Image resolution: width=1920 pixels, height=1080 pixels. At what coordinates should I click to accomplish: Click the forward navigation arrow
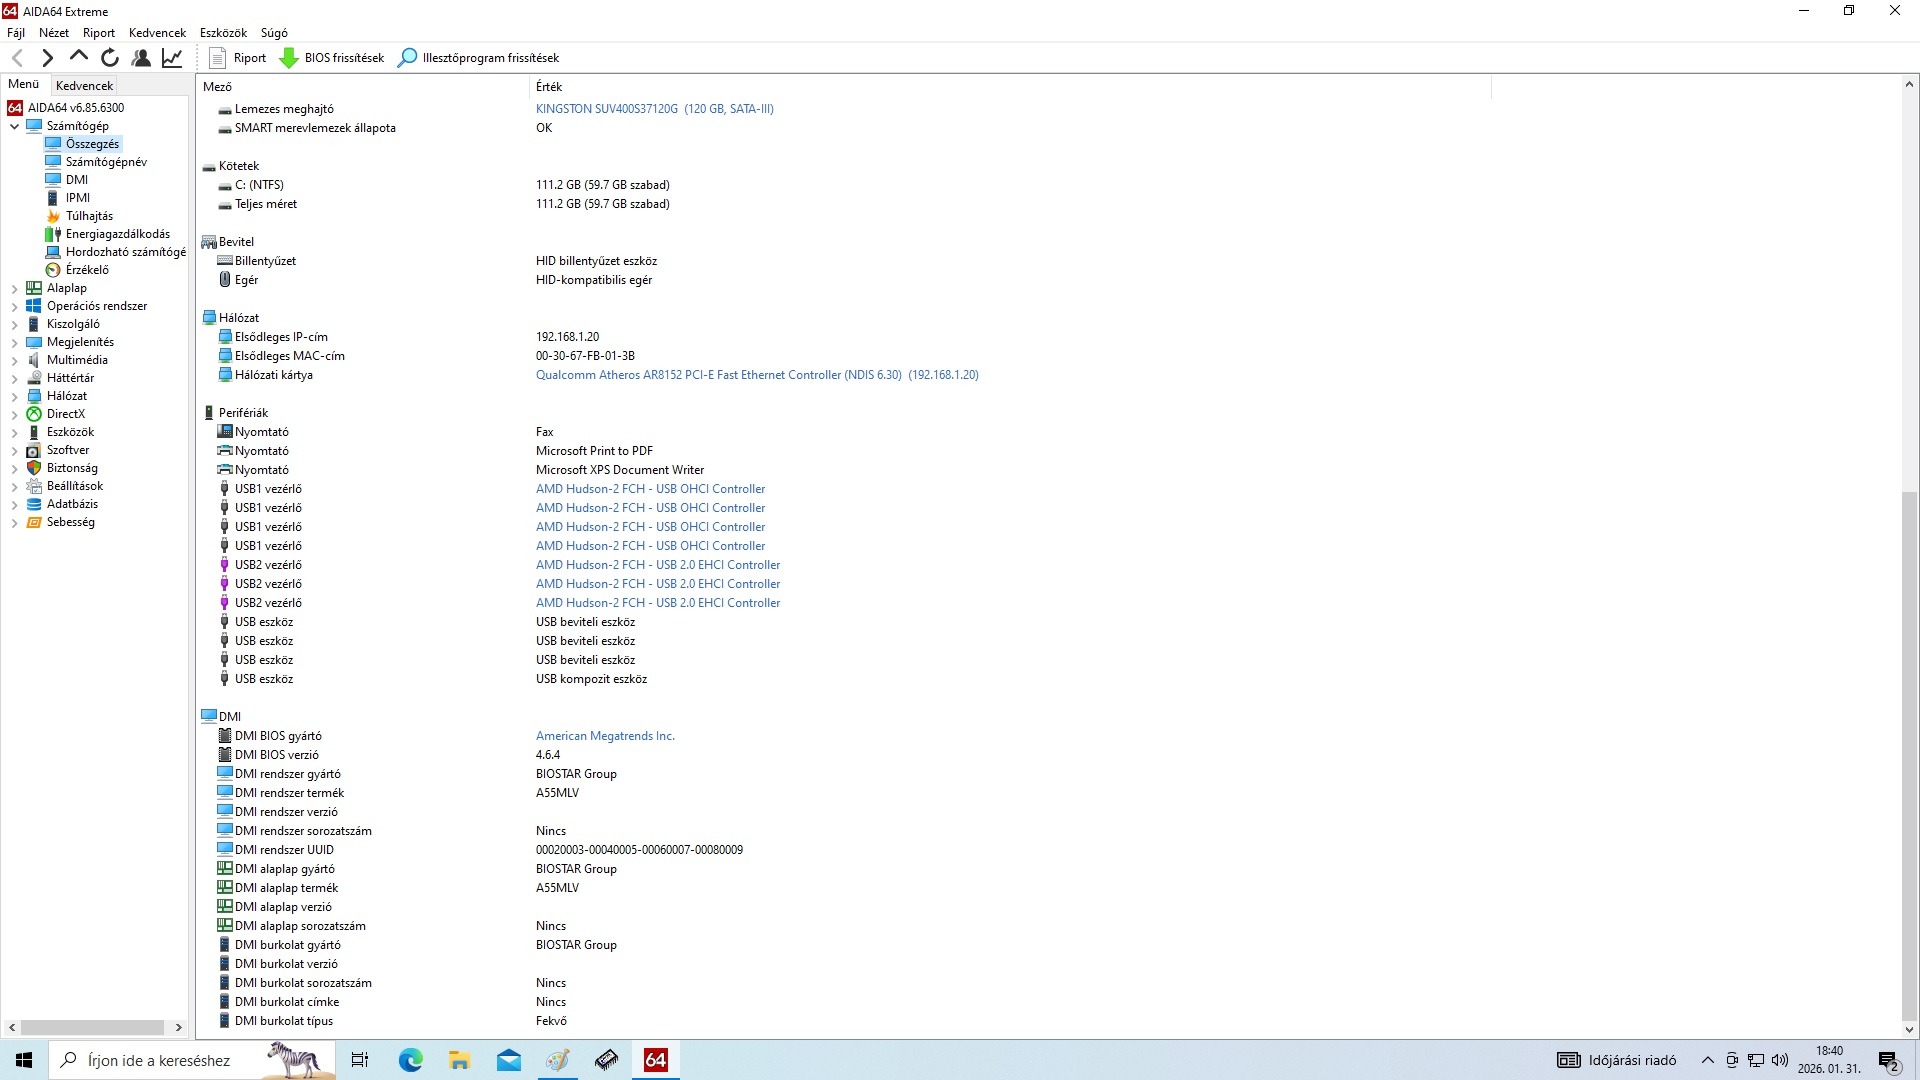click(x=47, y=58)
